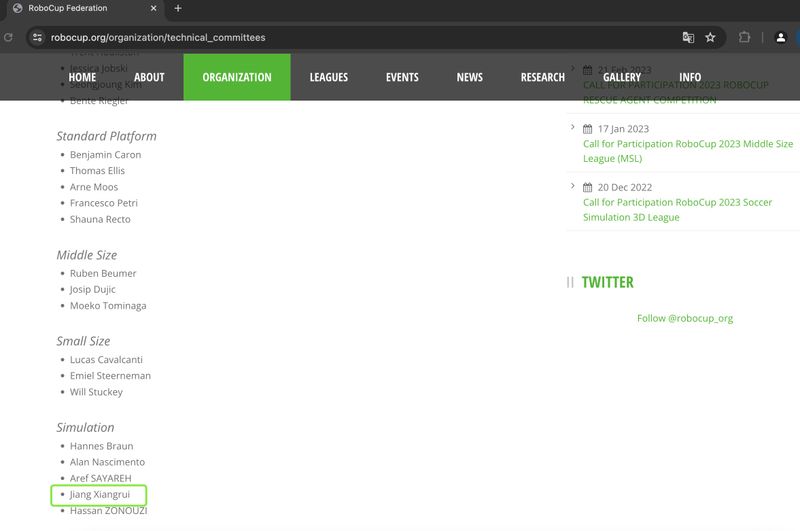Open the browser profile icon
This screenshot has height=531, width=800.
coord(781,37)
